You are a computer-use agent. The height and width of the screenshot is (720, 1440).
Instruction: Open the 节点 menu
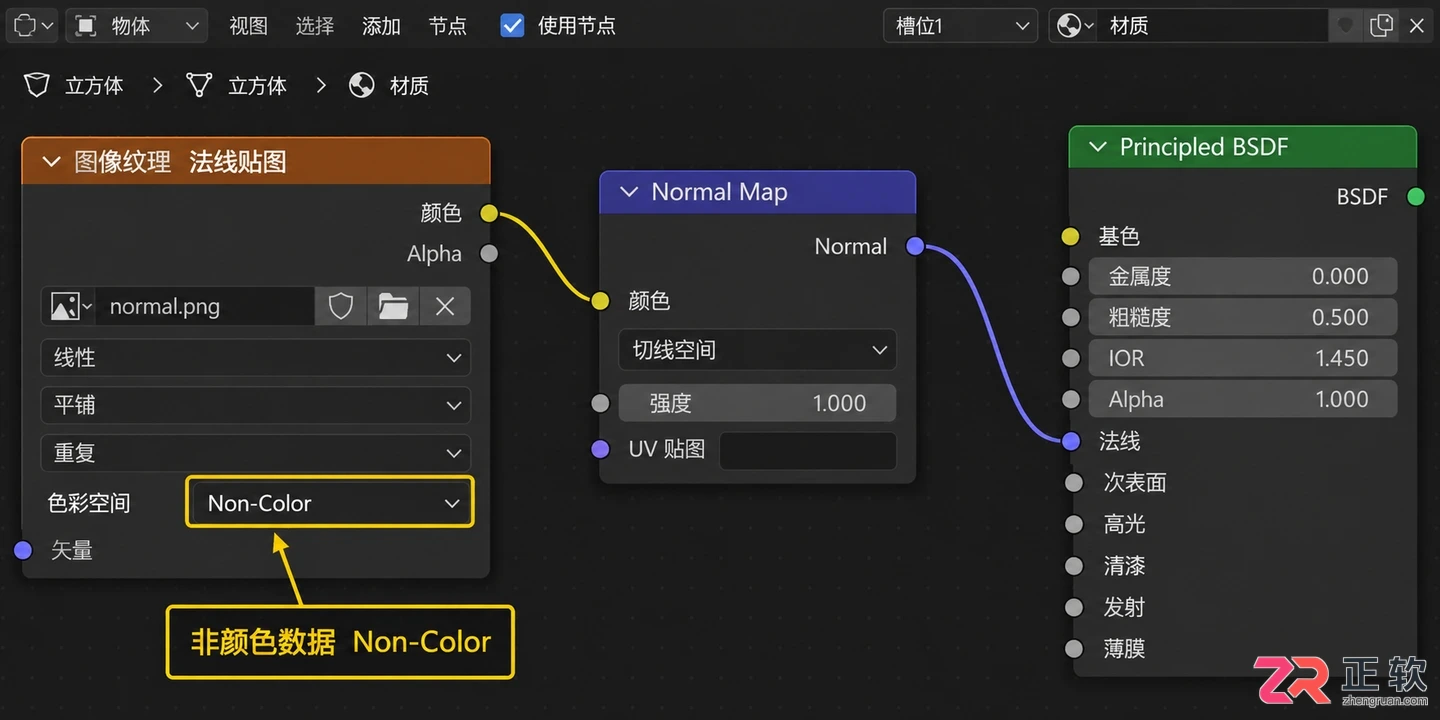(447, 26)
